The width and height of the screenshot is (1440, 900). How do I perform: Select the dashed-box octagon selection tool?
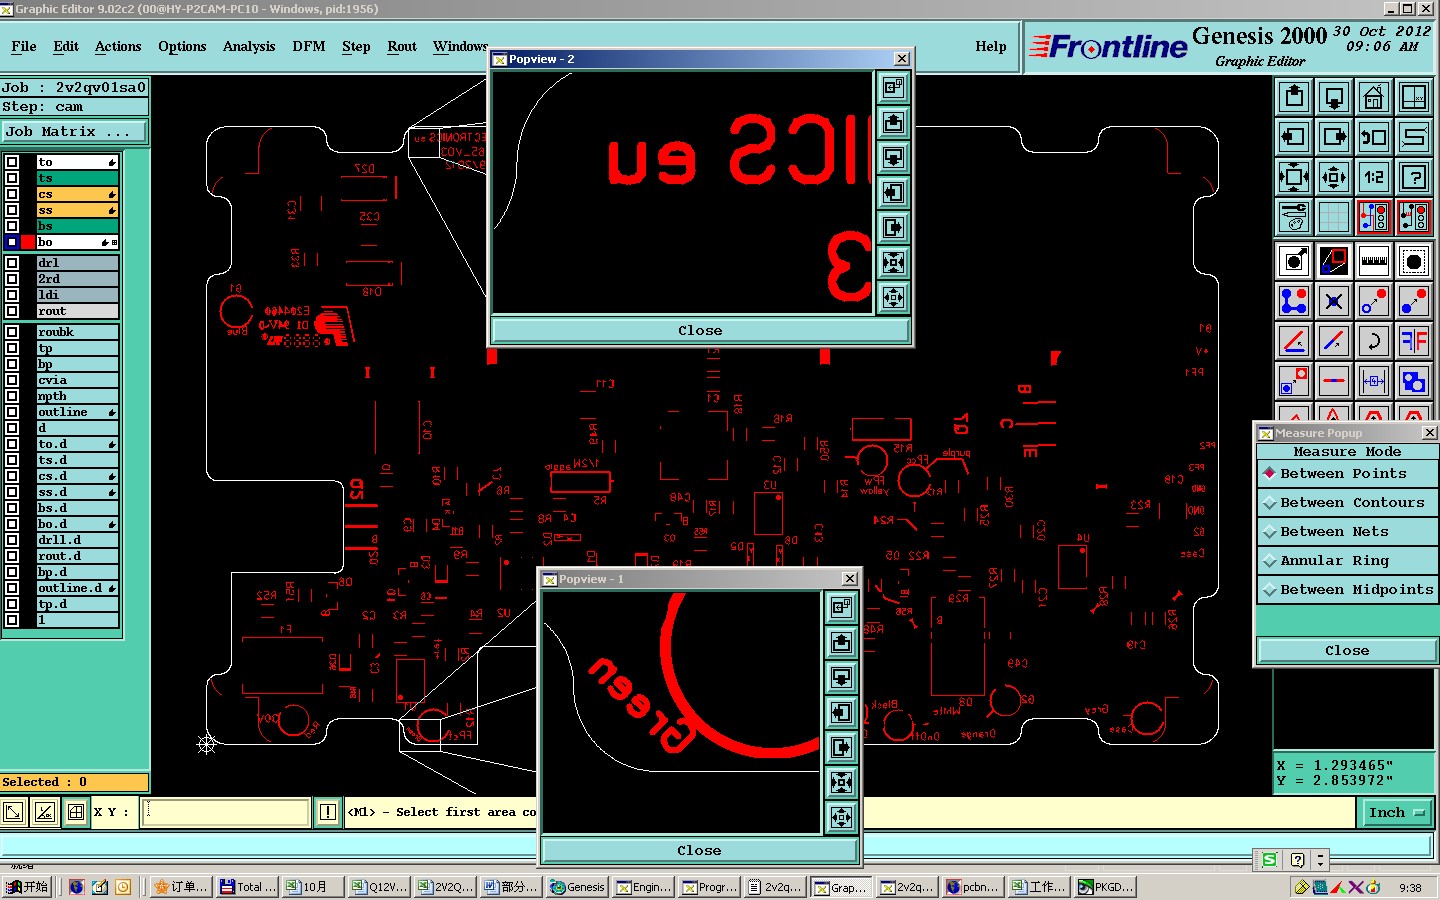click(1414, 262)
